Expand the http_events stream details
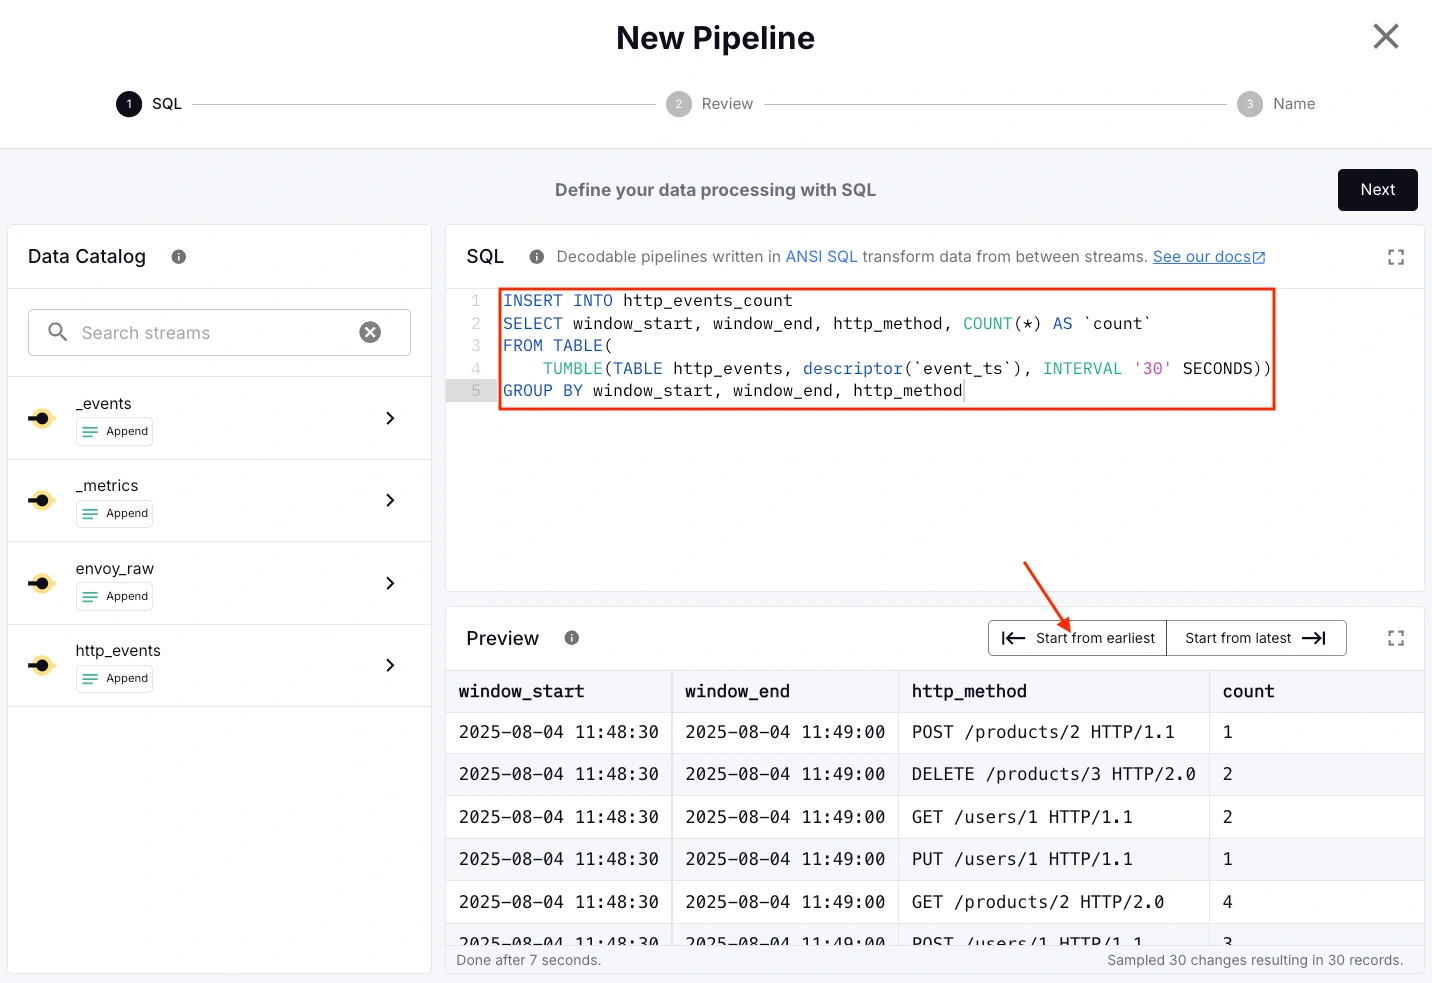Viewport: 1432px width, 983px height. (391, 665)
